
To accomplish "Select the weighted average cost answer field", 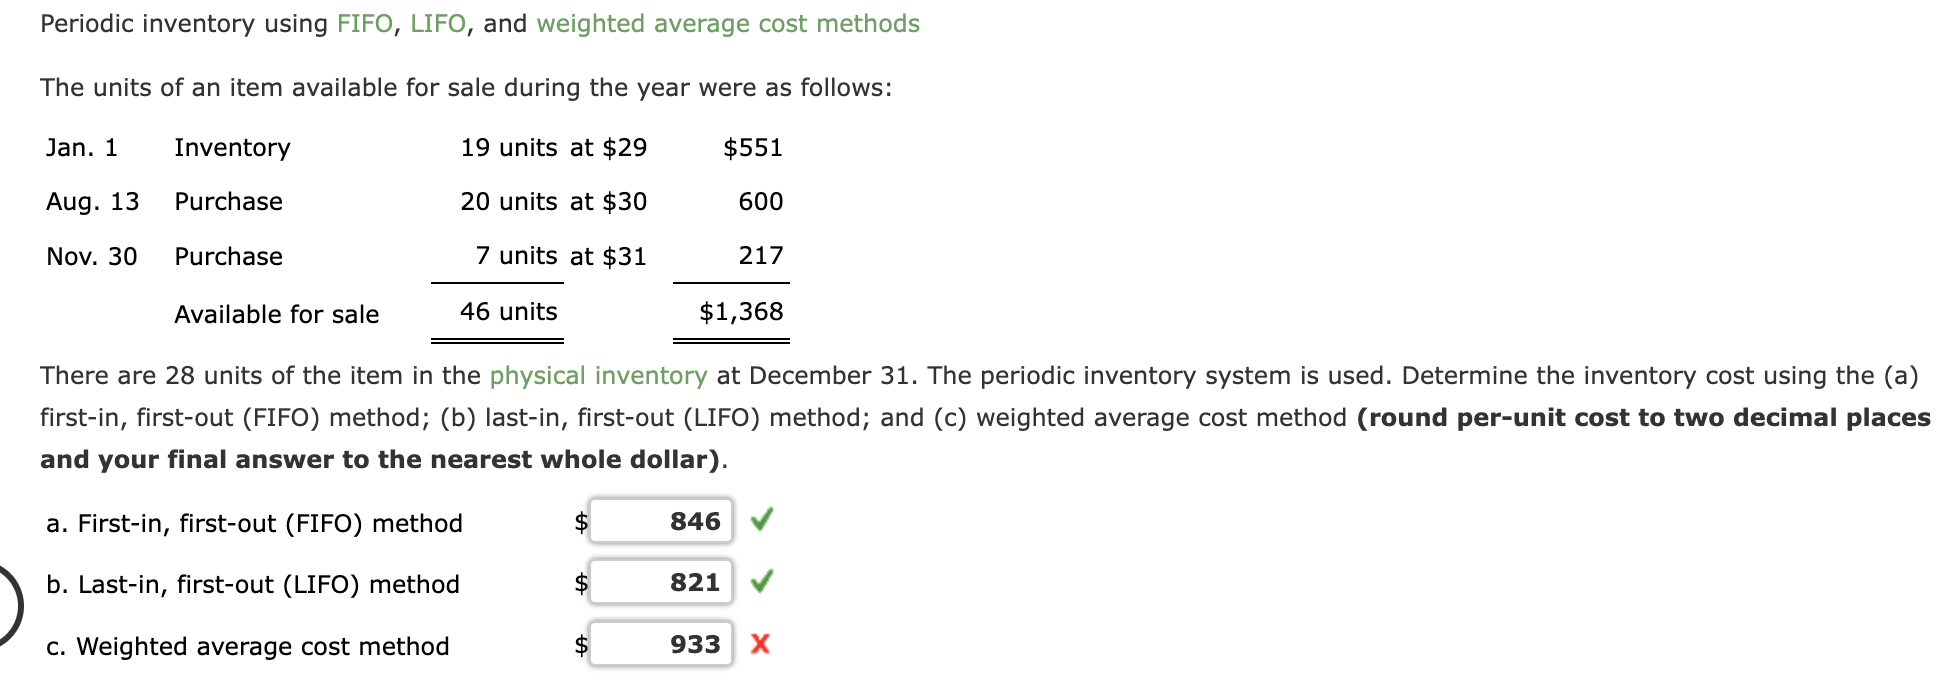I will (661, 644).
